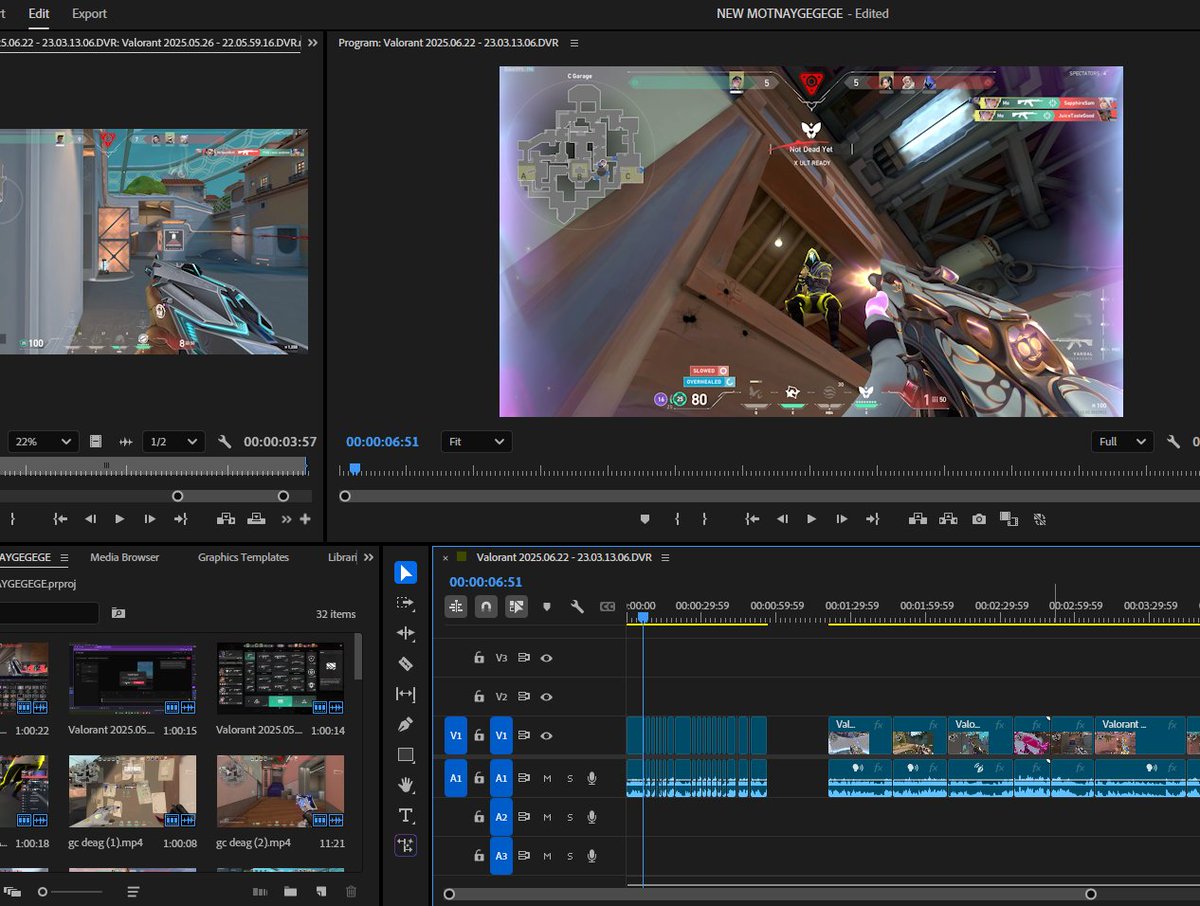Select the Ripple Edit tool
The image size is (1200, 906).
(x=405, y=633)
